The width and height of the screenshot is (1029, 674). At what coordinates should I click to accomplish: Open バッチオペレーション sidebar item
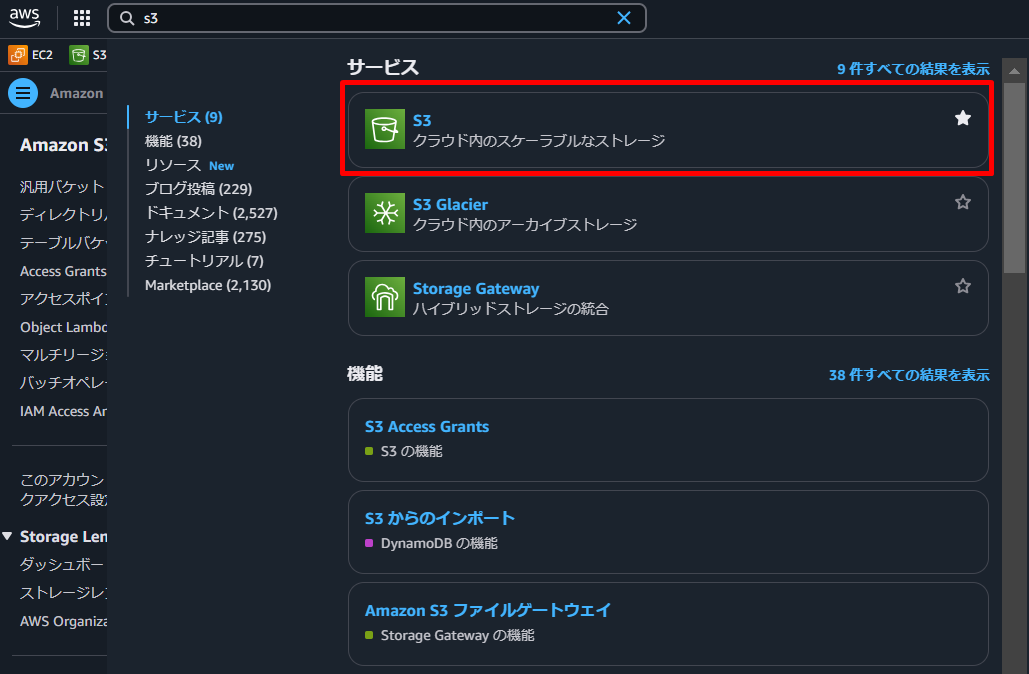click(x=63, y=383)
